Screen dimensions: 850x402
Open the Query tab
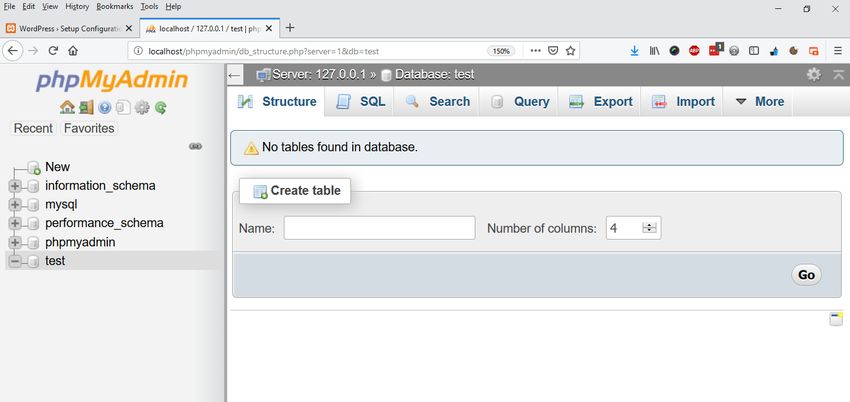(519, 102)
